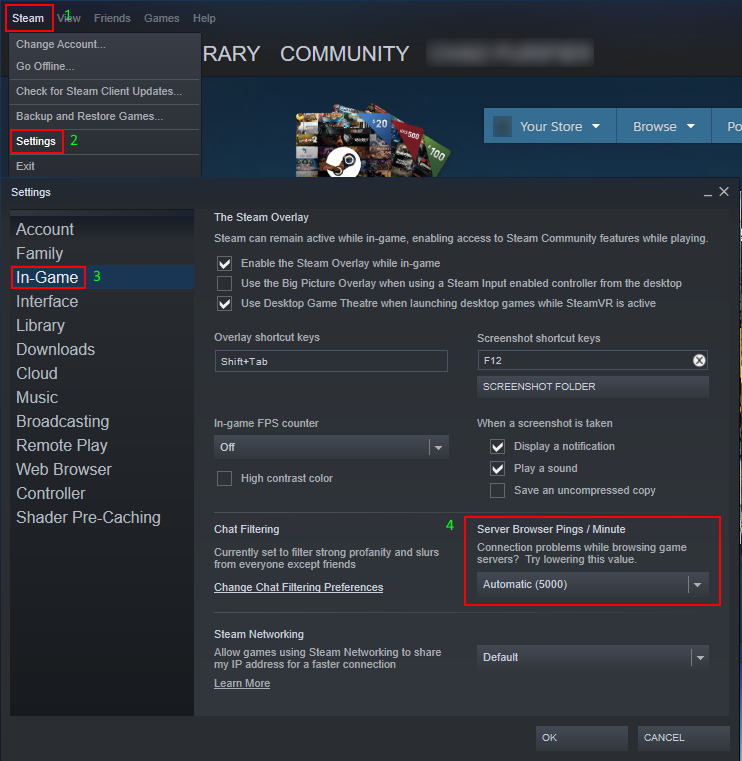
Task: Clear the F12 screenshot shortcut key
Action: pos(699,361)
